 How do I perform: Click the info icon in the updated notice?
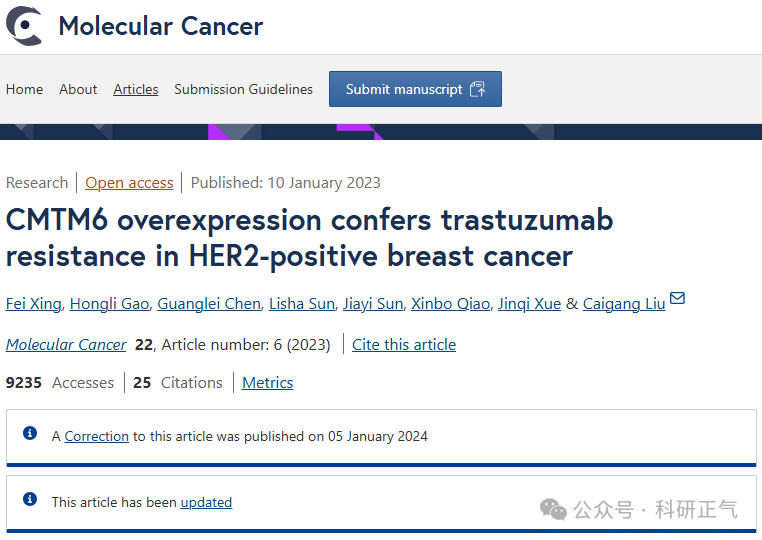point(30,499)
